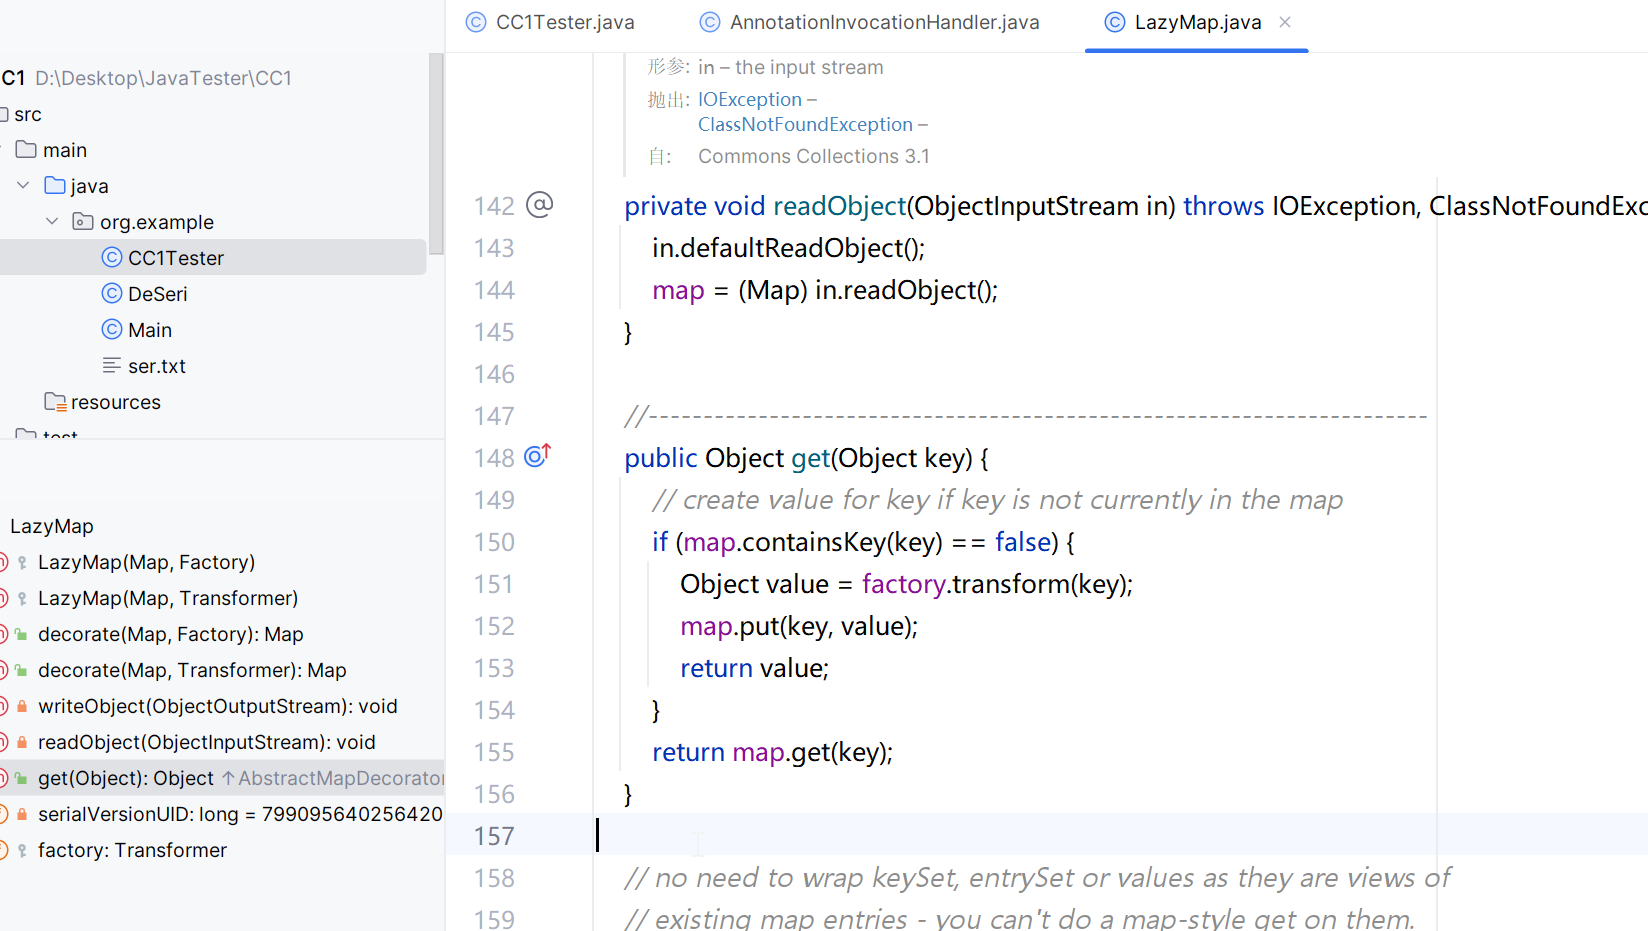Collapse the java folder node

coord(23,186)
